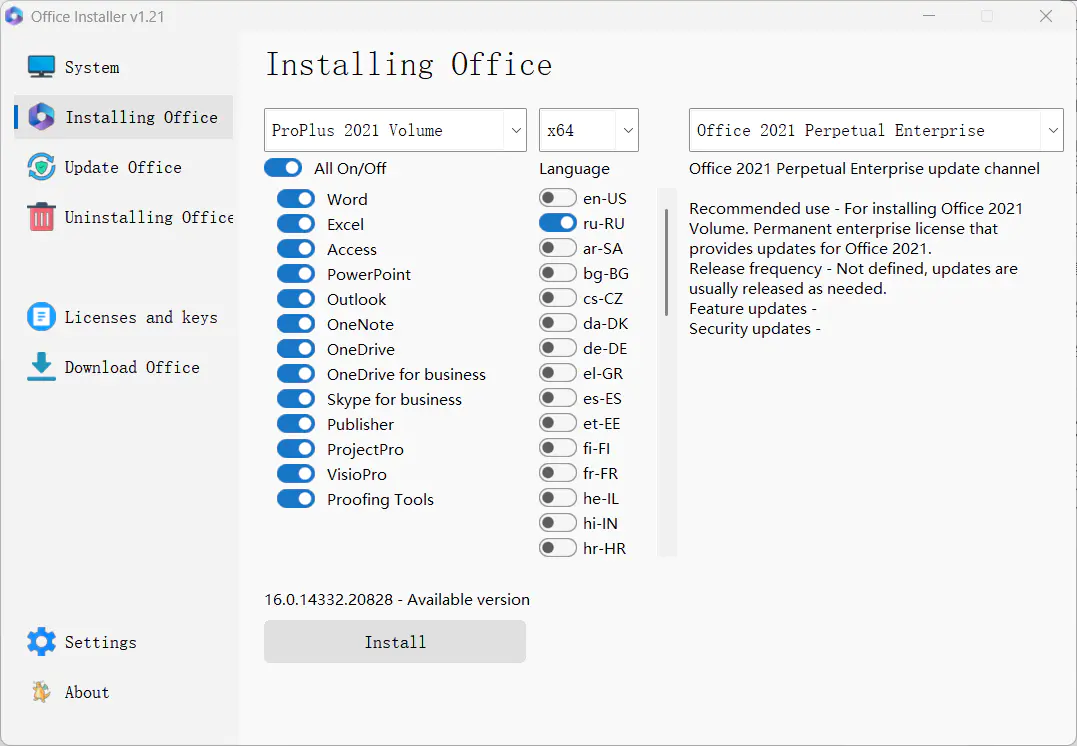Turn on bg-BG language

pos(558,273)
